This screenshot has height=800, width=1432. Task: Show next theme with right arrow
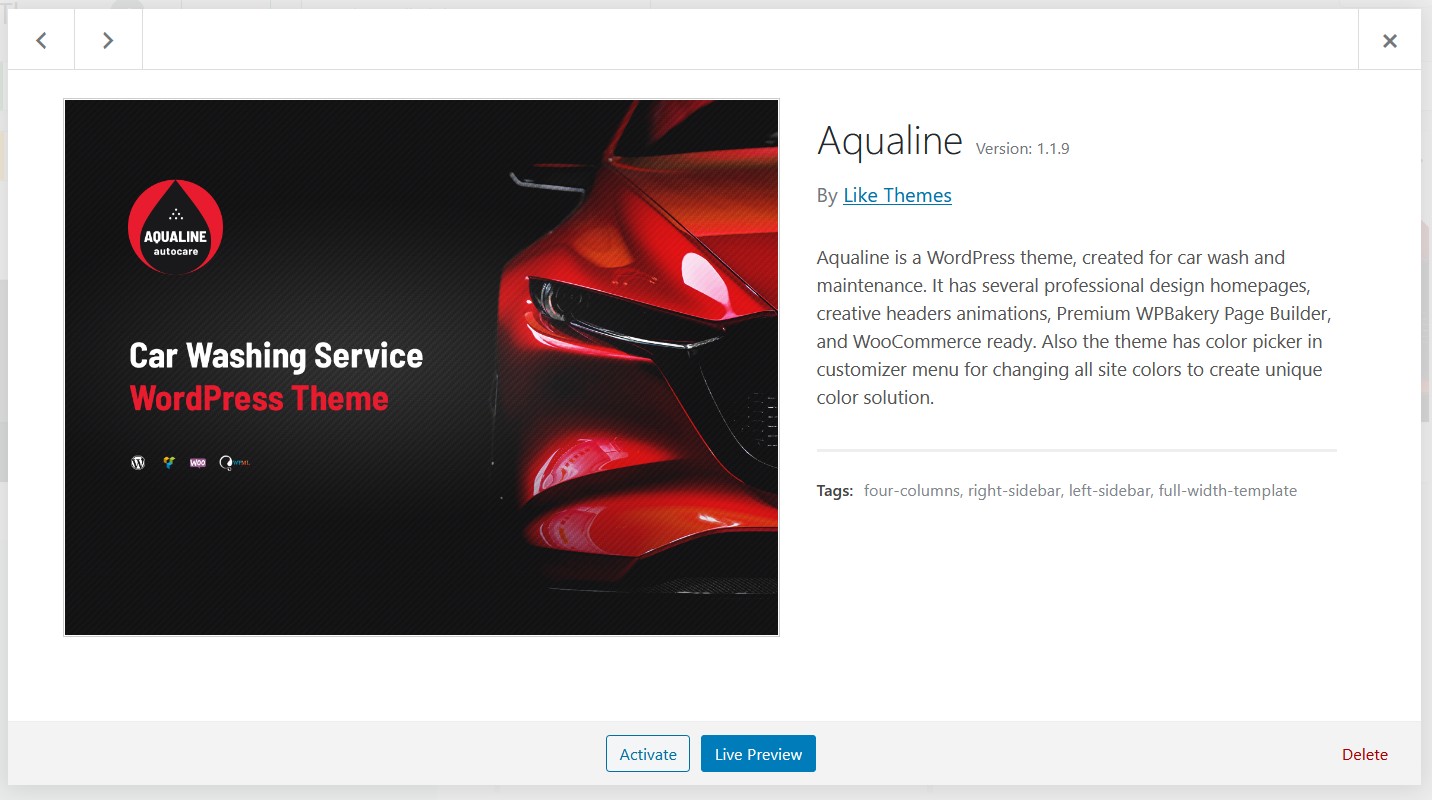[x=108, y=40]
